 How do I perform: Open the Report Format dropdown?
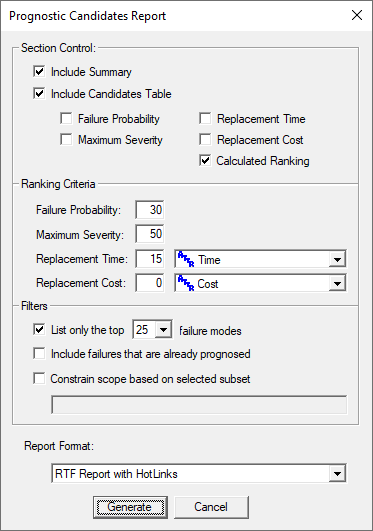[x=337, y=473]
